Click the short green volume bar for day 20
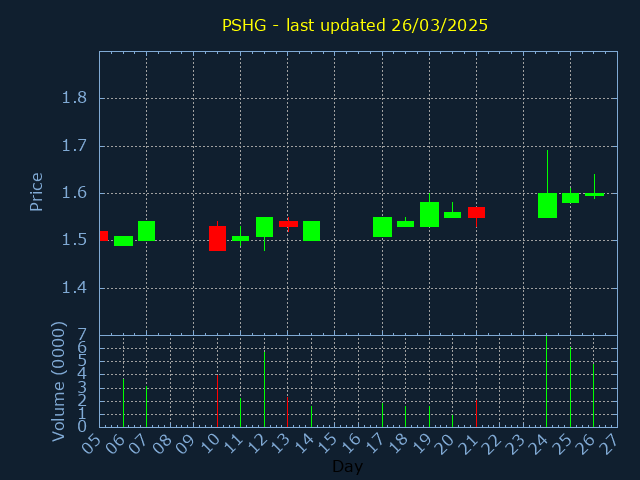The height and width of the screenshot is (480, 640). click(x=452, y=421)
